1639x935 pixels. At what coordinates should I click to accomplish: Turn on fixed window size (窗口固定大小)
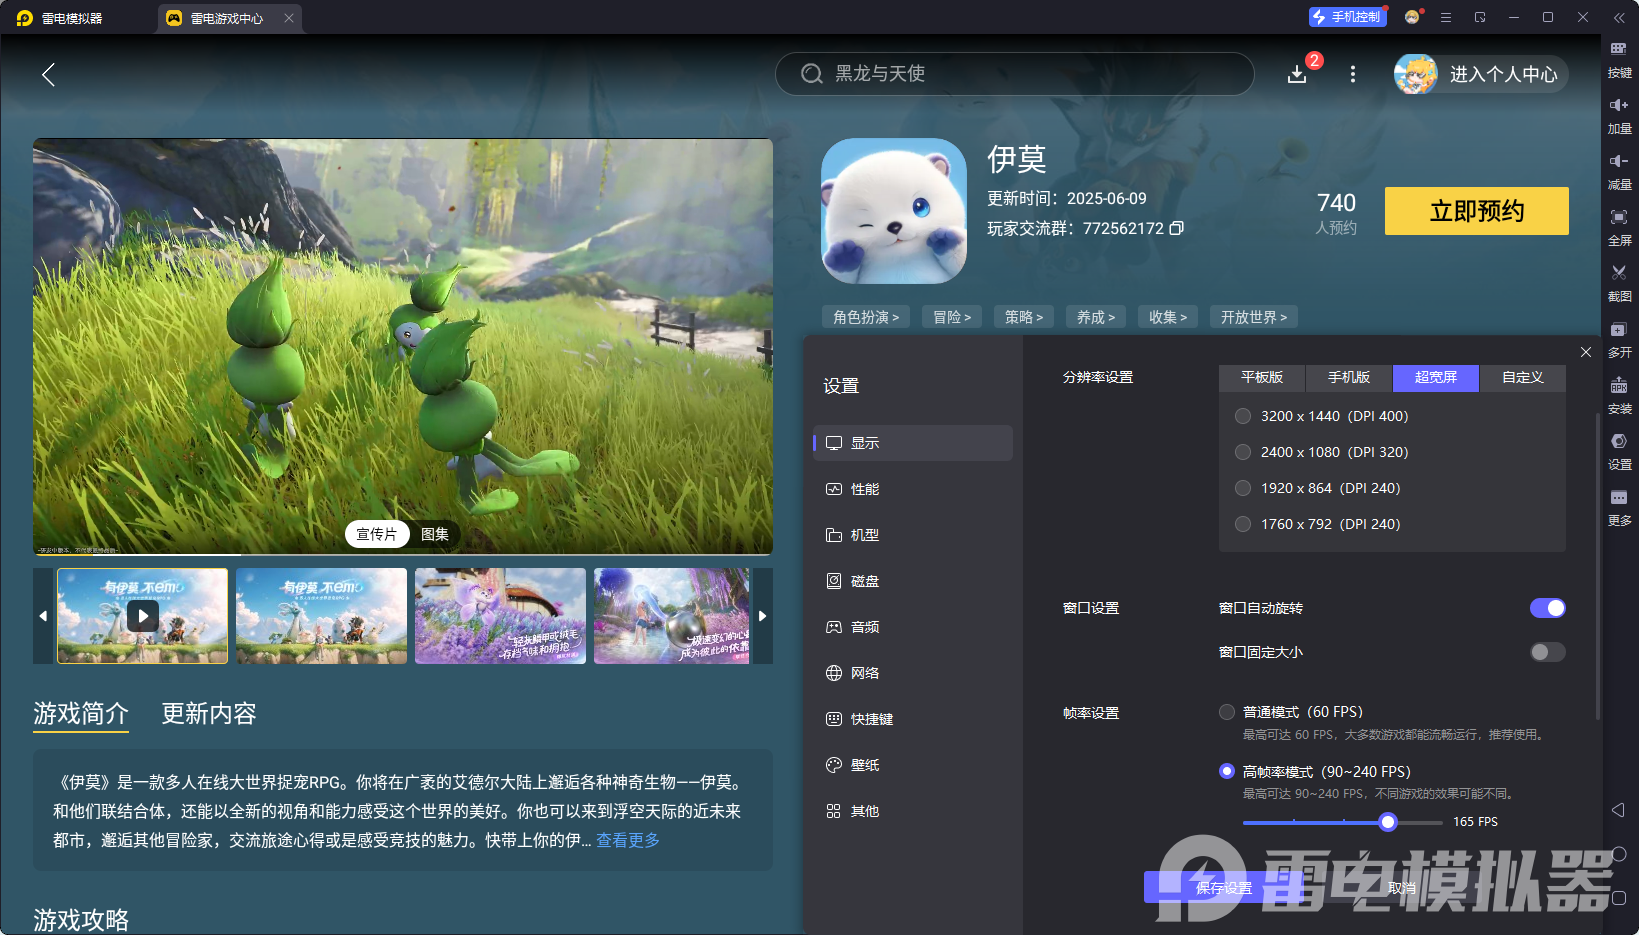click(x=1546, y=651)
